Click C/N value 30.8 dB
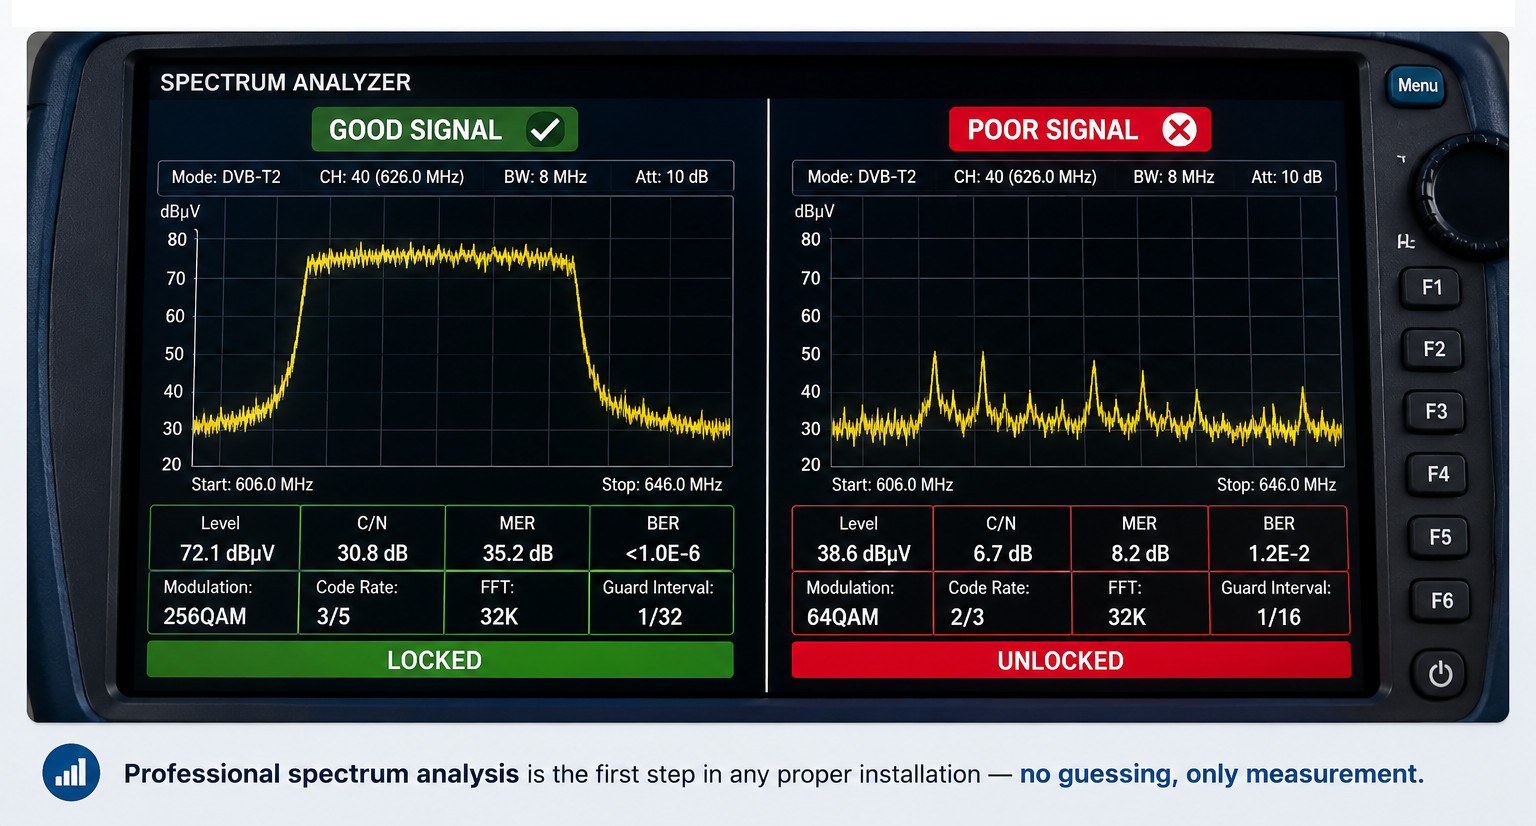 point(372,553)
